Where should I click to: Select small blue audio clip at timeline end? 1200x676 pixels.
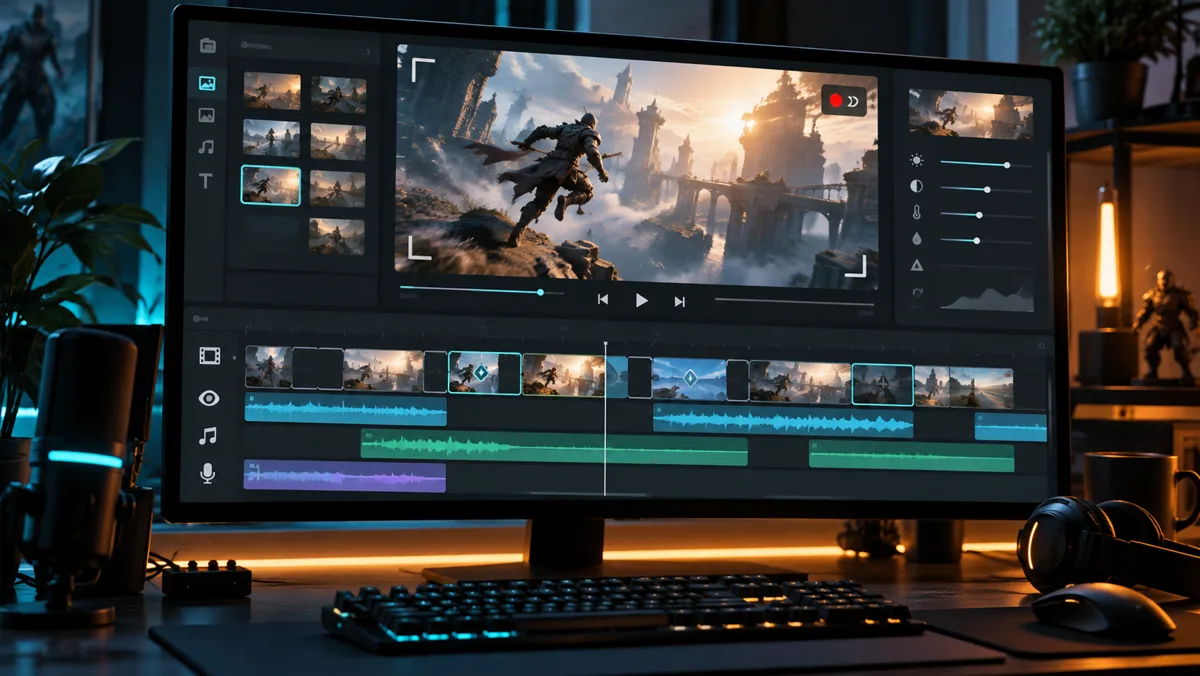[1011, 427]
